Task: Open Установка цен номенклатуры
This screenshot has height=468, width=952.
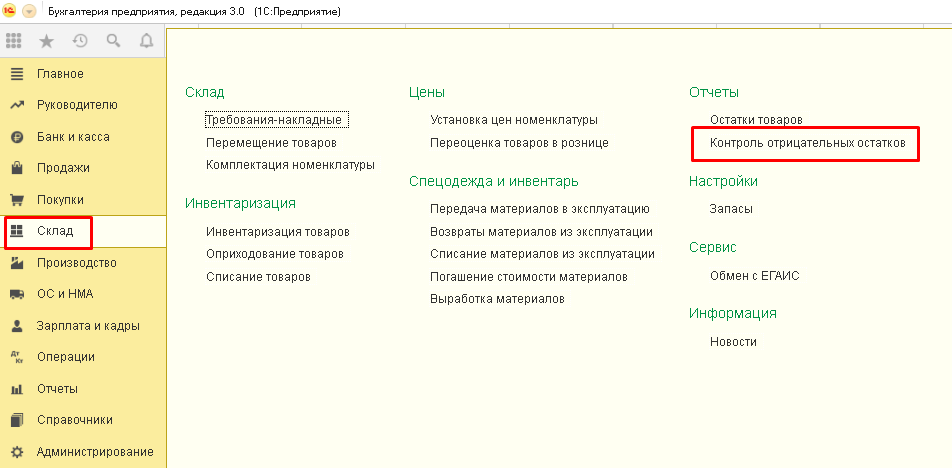Action: pos(514,120)
